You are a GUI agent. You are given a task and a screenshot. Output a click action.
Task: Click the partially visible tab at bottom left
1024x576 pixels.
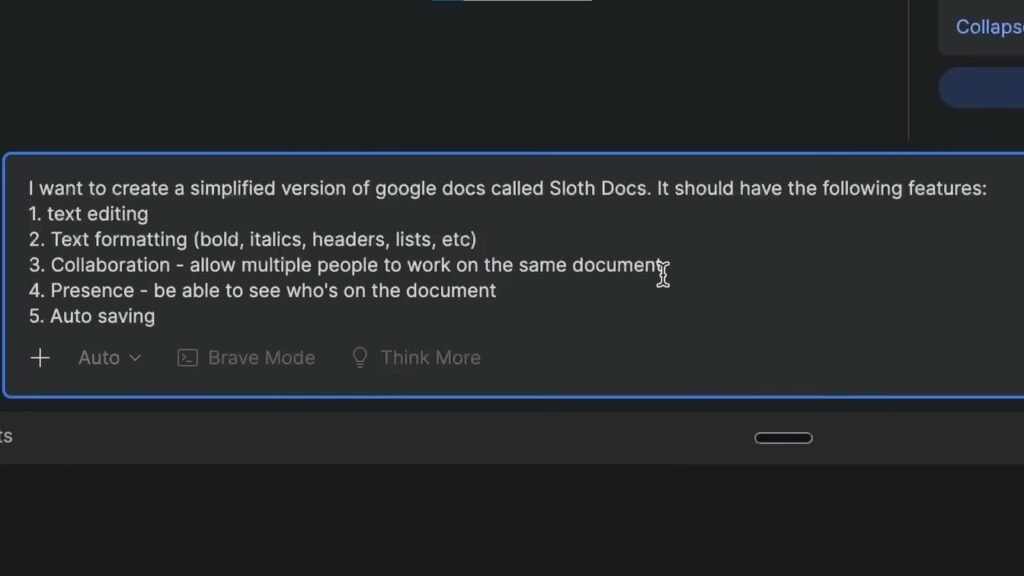(x=6, y=437)
